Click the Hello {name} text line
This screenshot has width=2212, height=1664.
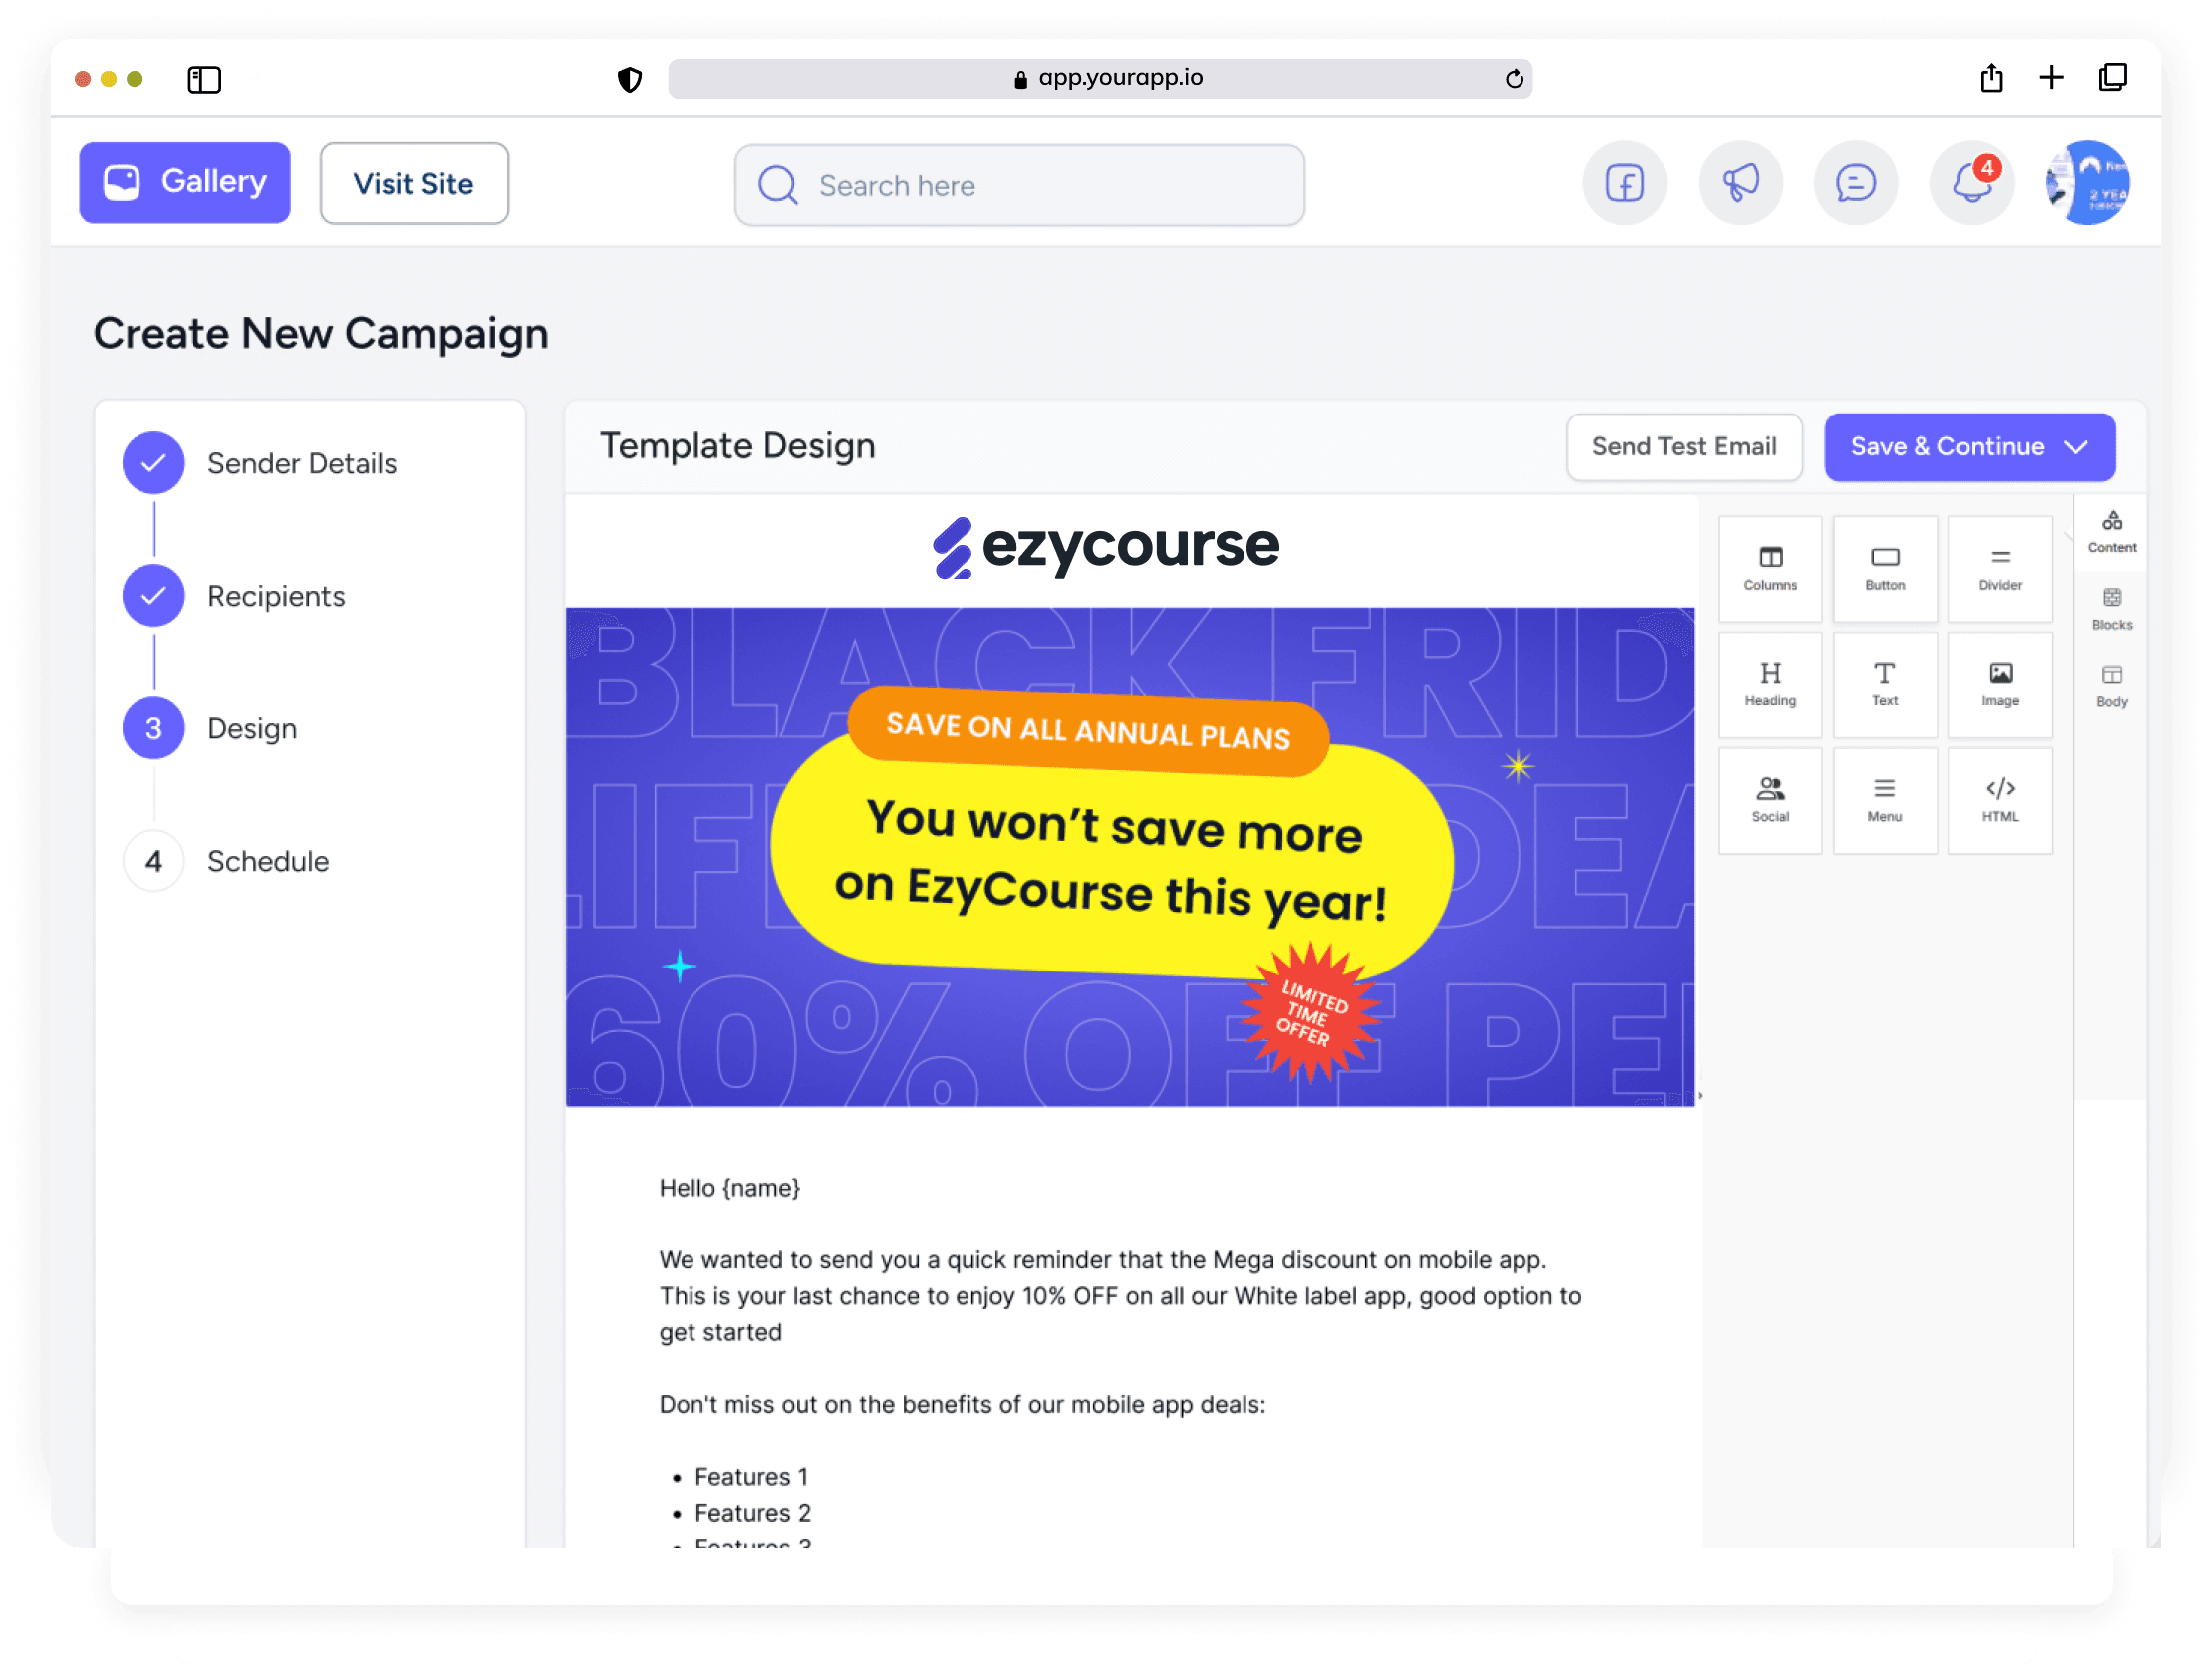pos(730,1188)
